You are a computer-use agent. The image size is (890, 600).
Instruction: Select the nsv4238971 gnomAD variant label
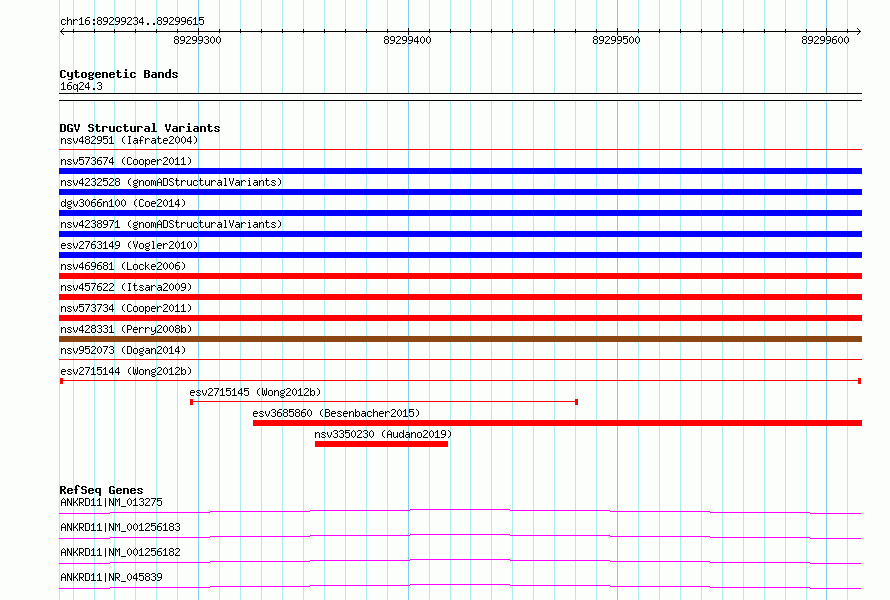tap(171, 224)
